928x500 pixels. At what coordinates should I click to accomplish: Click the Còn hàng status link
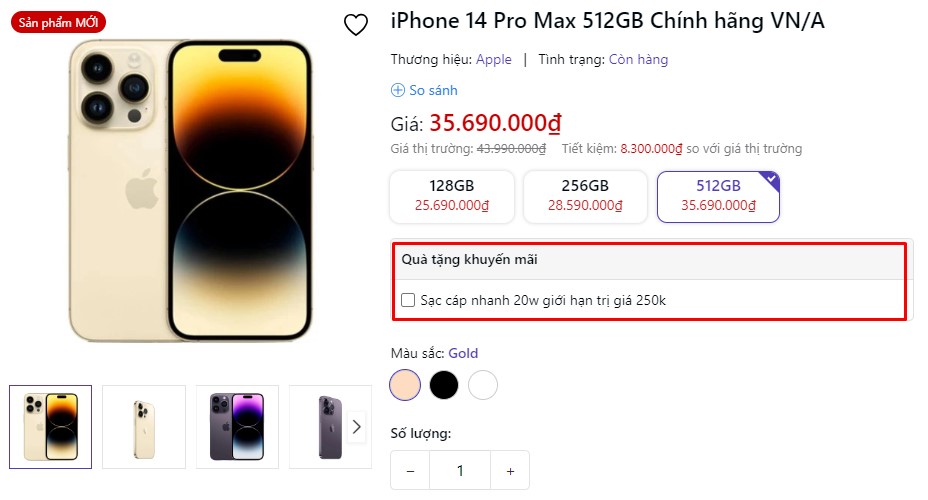coord(638,59)
